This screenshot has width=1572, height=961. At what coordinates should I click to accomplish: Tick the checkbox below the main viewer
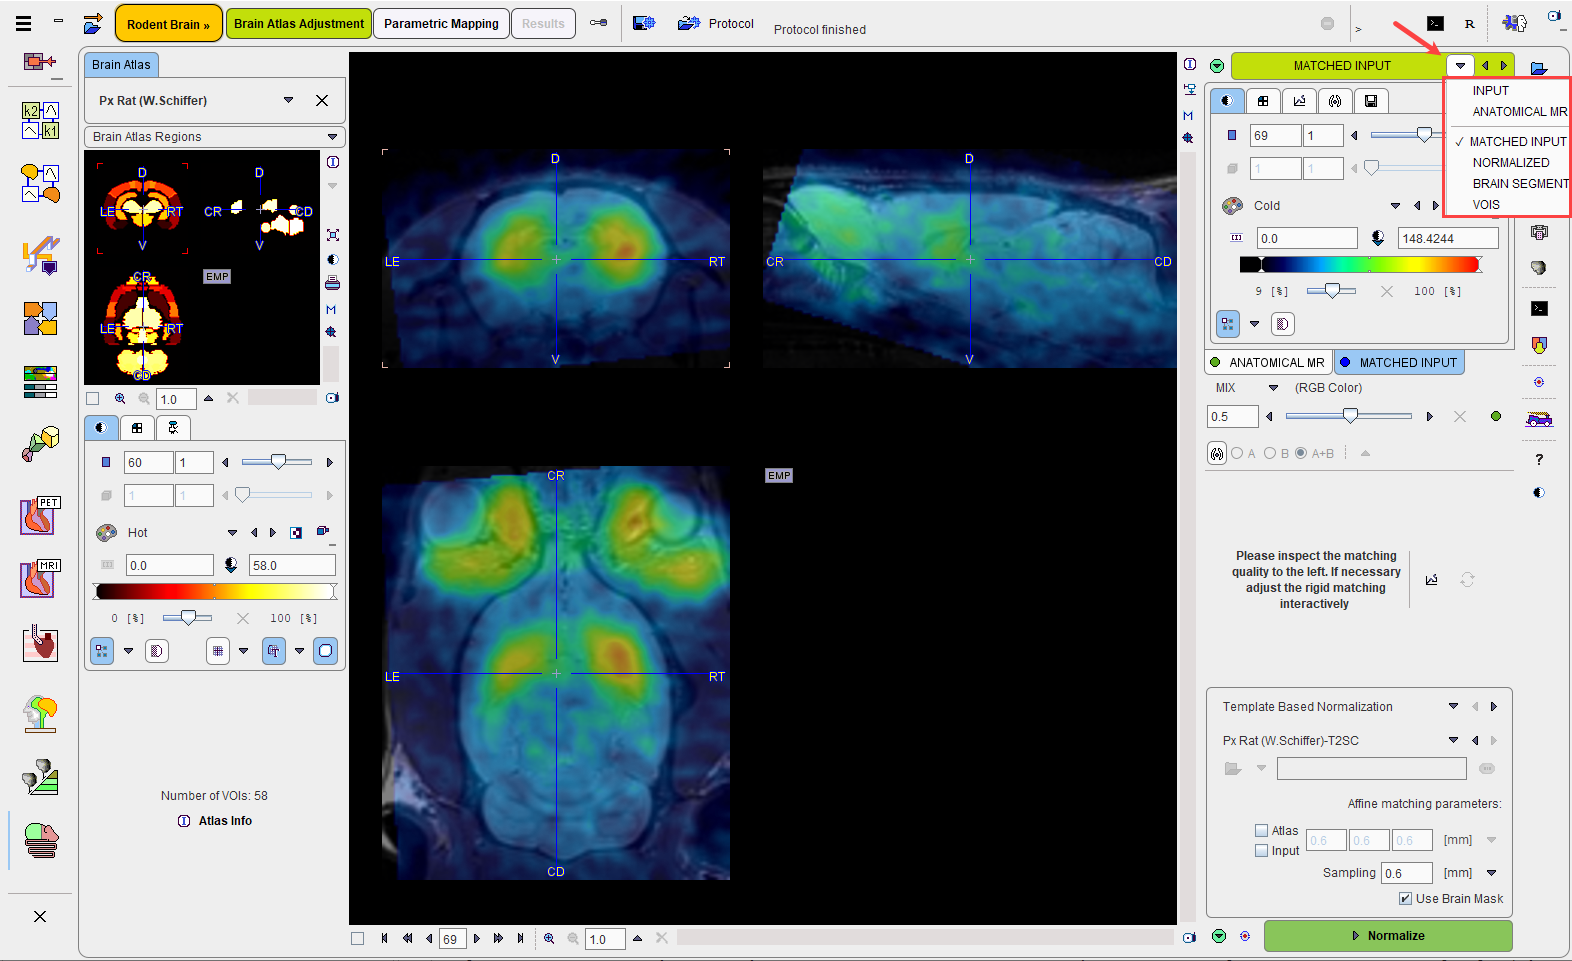click(x=357, y=938)
